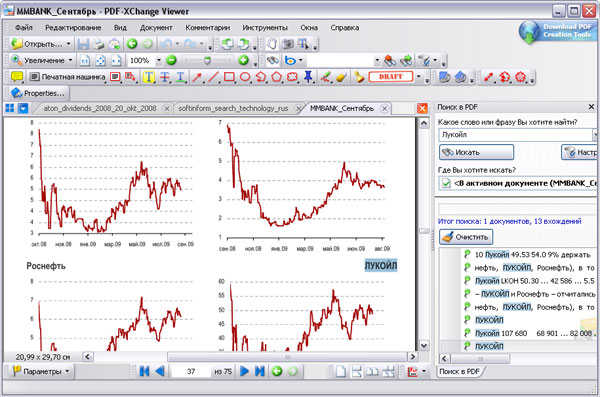Screen dimensions: 600x397
Task: Select the Rectangle tool
Action: pyautogui.click(x=229, y=77)
